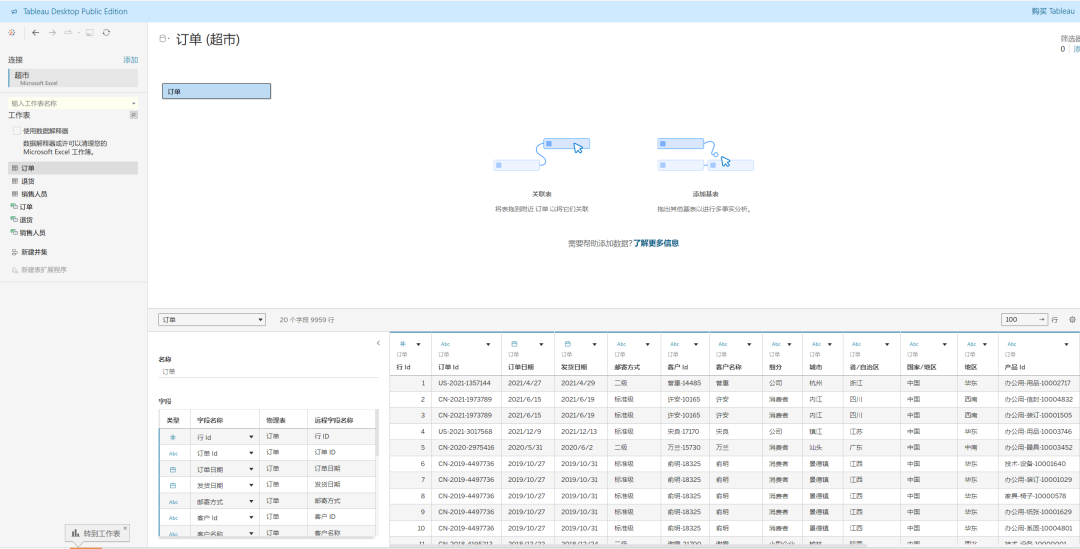
Task: Collapse the metadata pane with the left chevron
Action: click(x=378, y=343)
